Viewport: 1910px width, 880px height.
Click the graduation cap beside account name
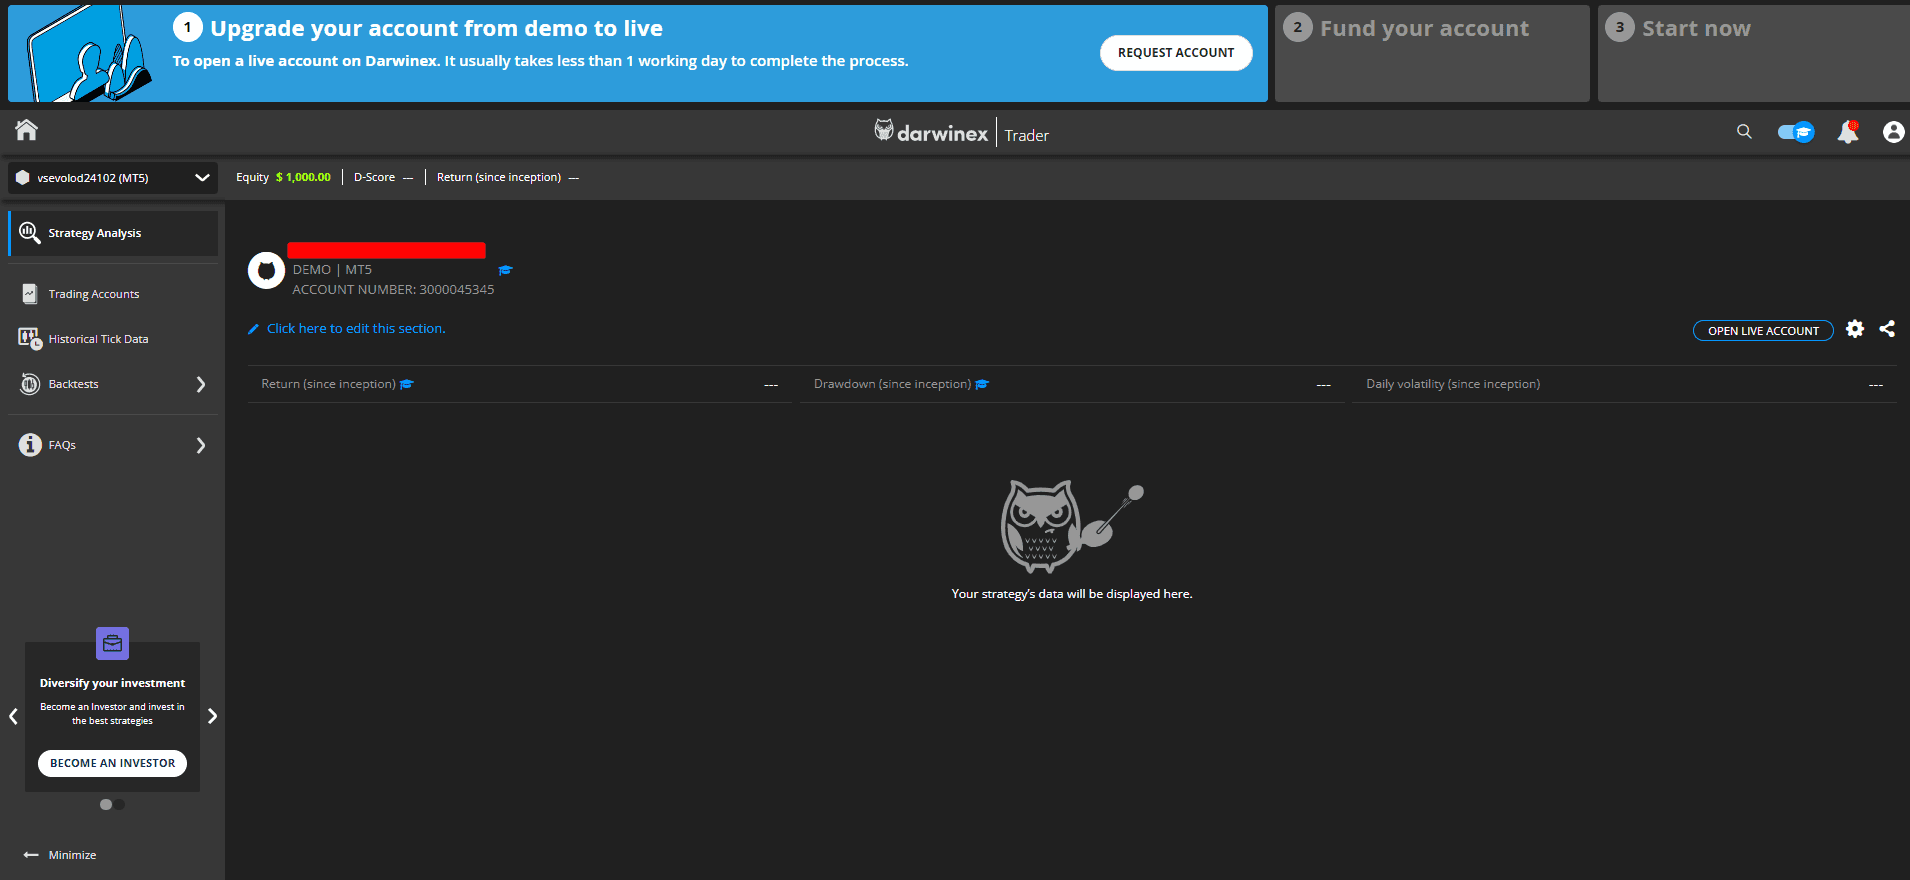pos(505,270)
